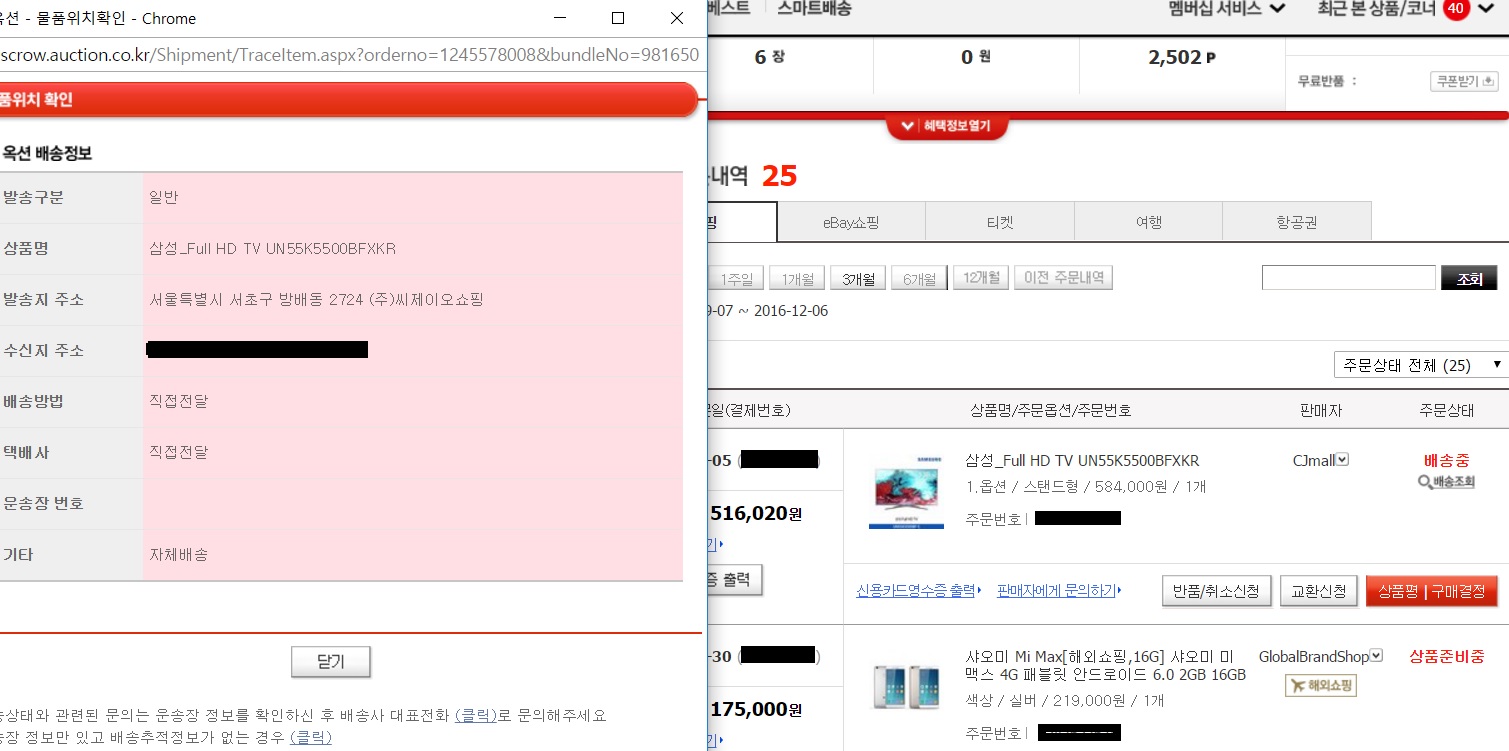The image size is (1509, 751).
Task: Open the 멤버십 서비스 dropdown menu
Action: point(1226,9)
